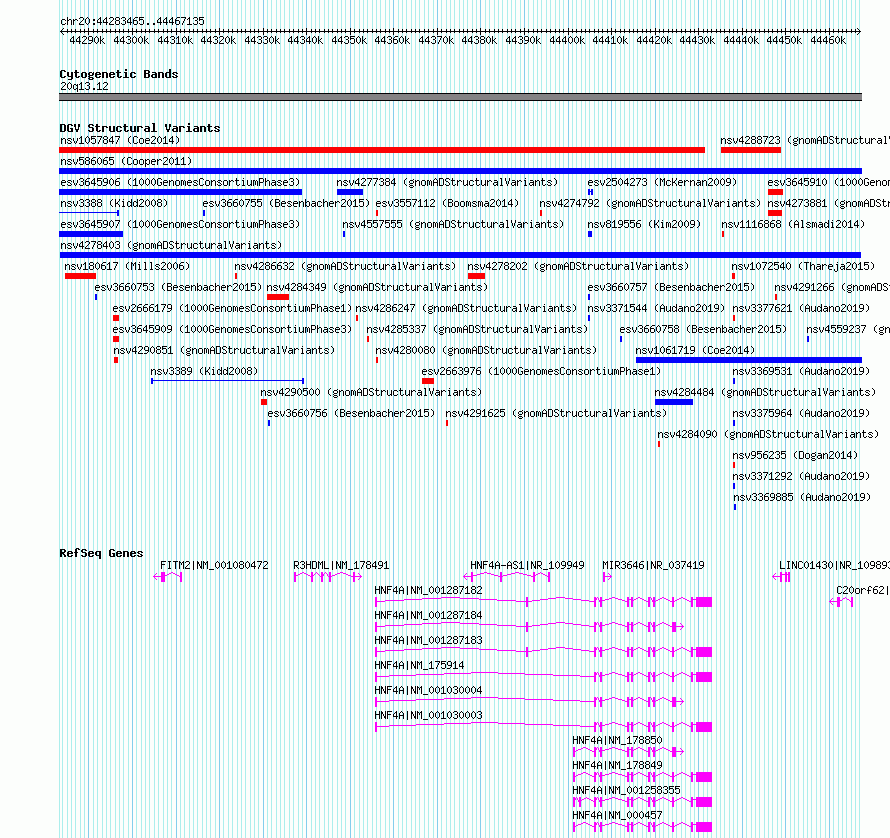
Task: Open MIR3646|NR_037419 gene label
Action: tap(653, 565)
